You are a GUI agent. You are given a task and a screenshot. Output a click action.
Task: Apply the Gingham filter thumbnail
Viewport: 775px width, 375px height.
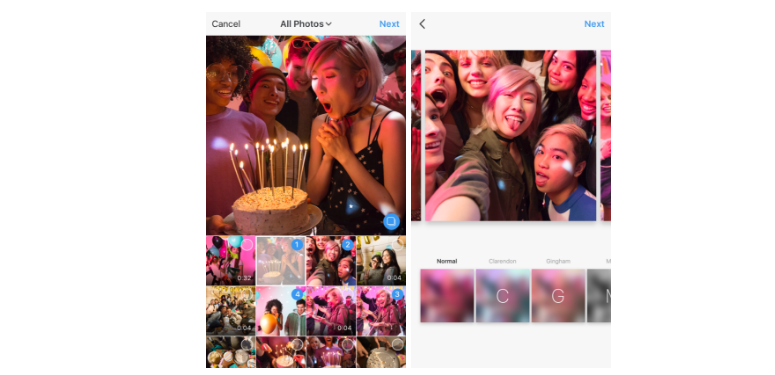(558, 295)
